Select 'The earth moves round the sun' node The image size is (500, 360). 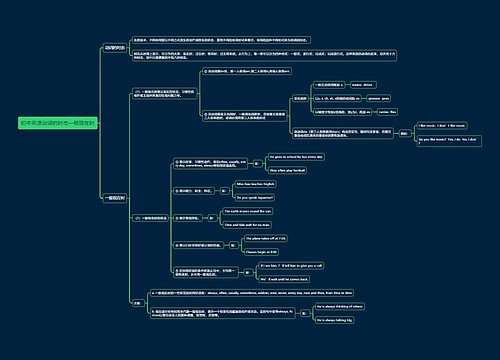(x=248, y=211)
